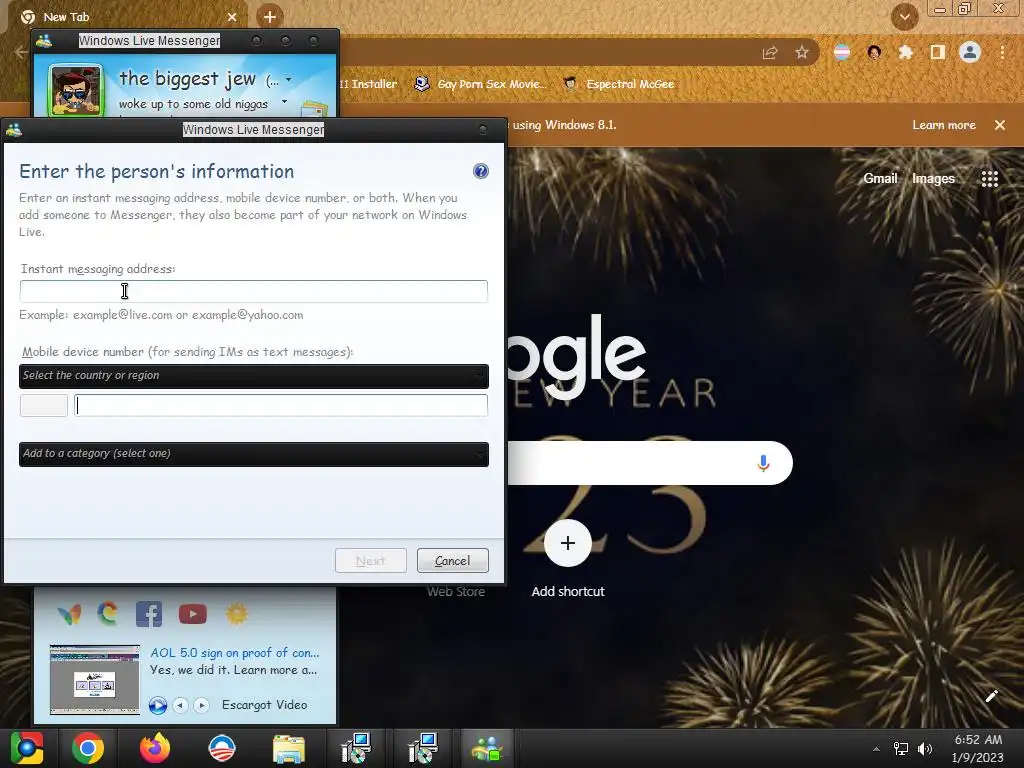Click the Cancel button
This screenshot has height=768, width=1024.
coord(453,561)
